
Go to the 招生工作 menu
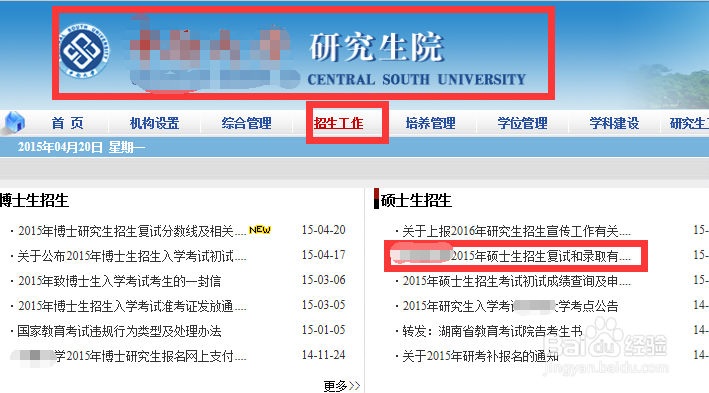[339, 123]
